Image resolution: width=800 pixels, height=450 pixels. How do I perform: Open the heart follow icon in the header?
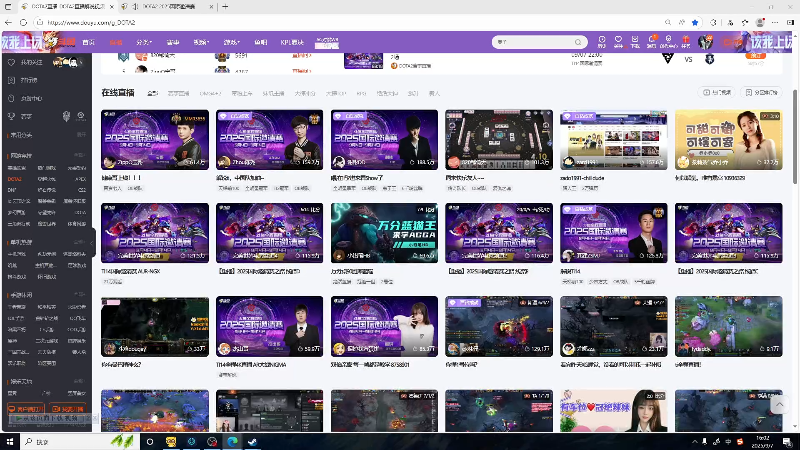[x=618, y=41]
